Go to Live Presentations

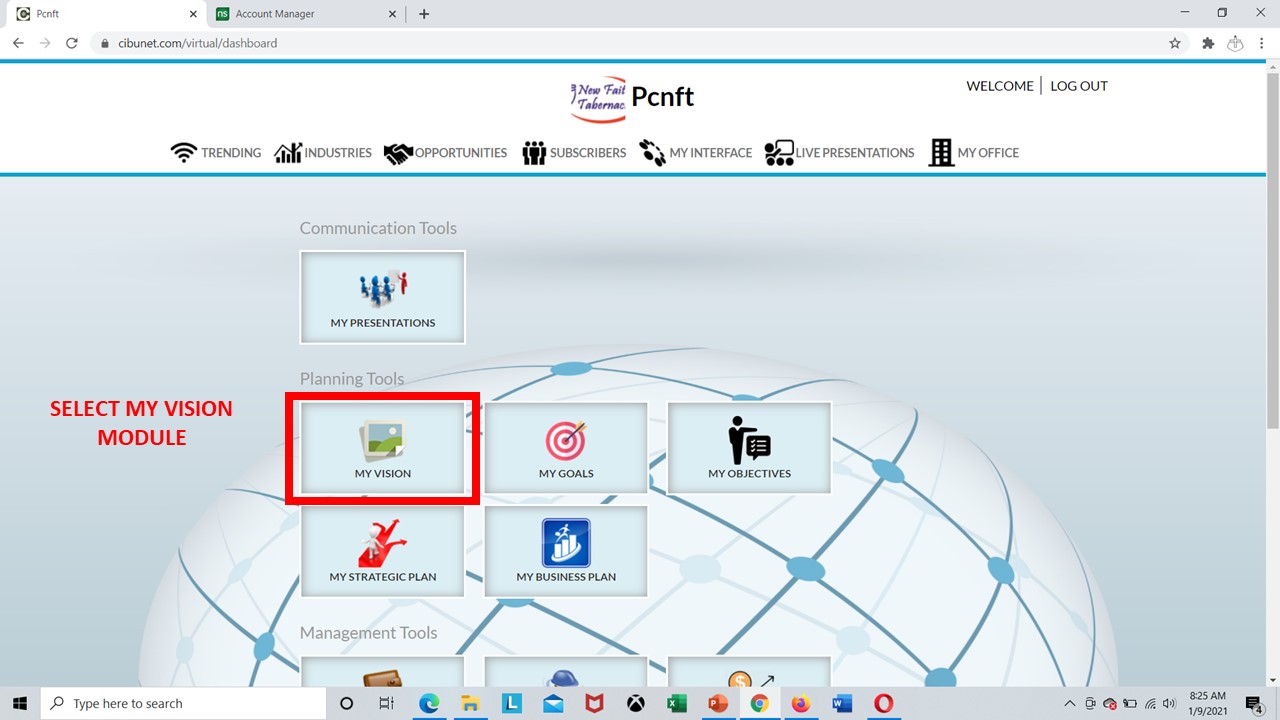click(x=840, y=153)
